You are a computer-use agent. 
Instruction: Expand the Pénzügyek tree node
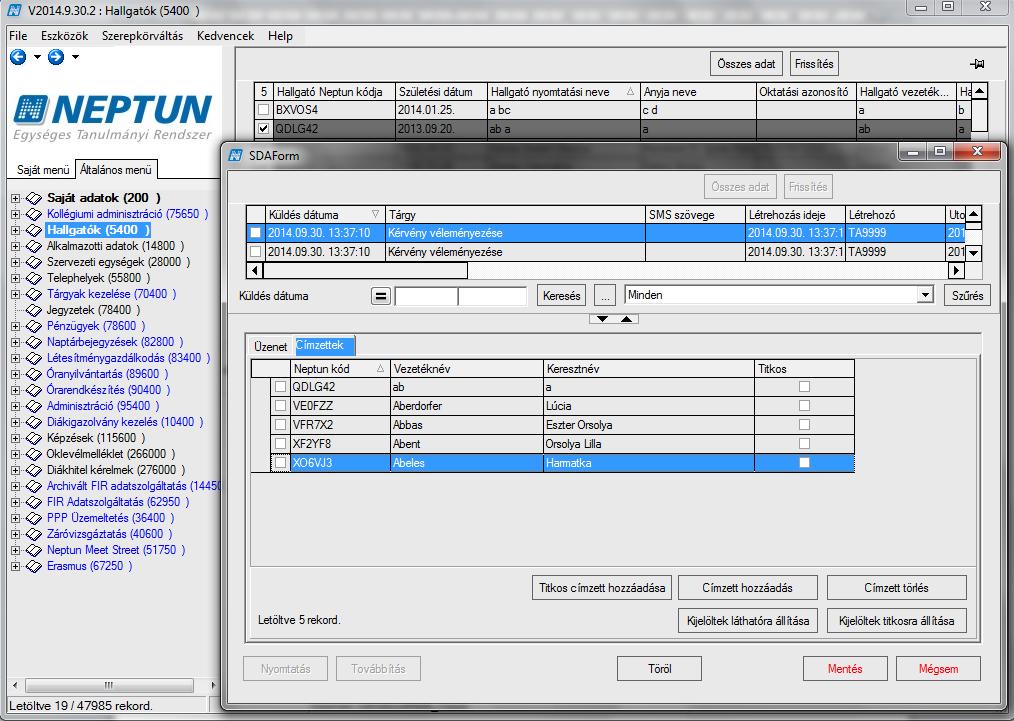click(x=16, y=327)
